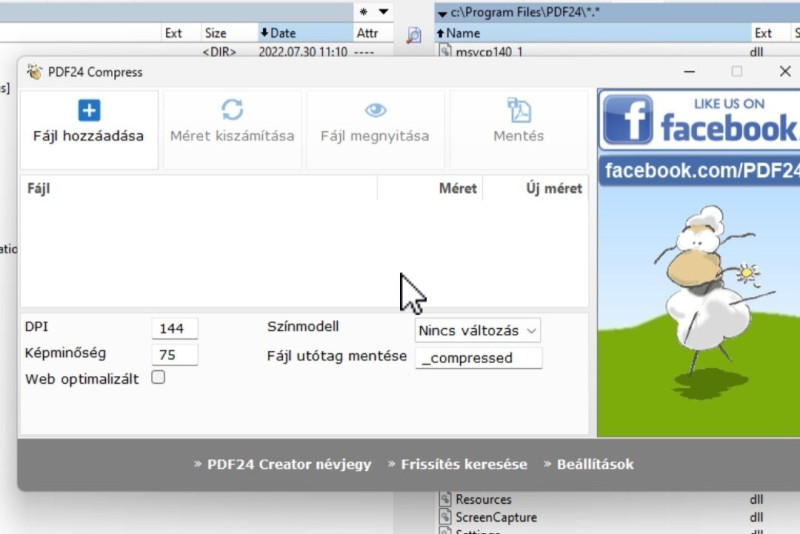Sort by Ext column in right panel

pos(770,33)
